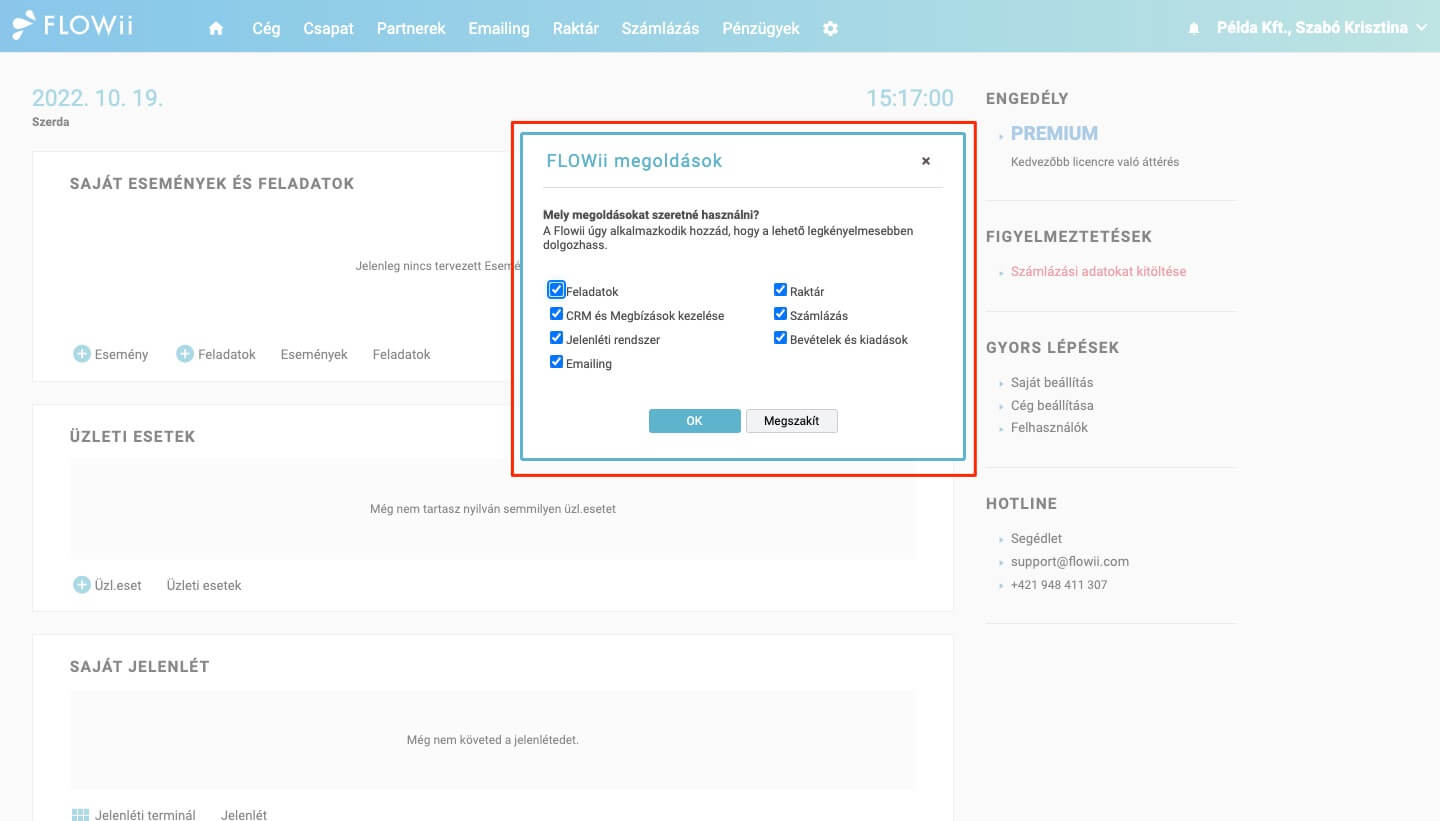The height and width of the screenshot is (821, 1440).
Task: Open settings gear icon in top bar
Action: tap(830, 28)
